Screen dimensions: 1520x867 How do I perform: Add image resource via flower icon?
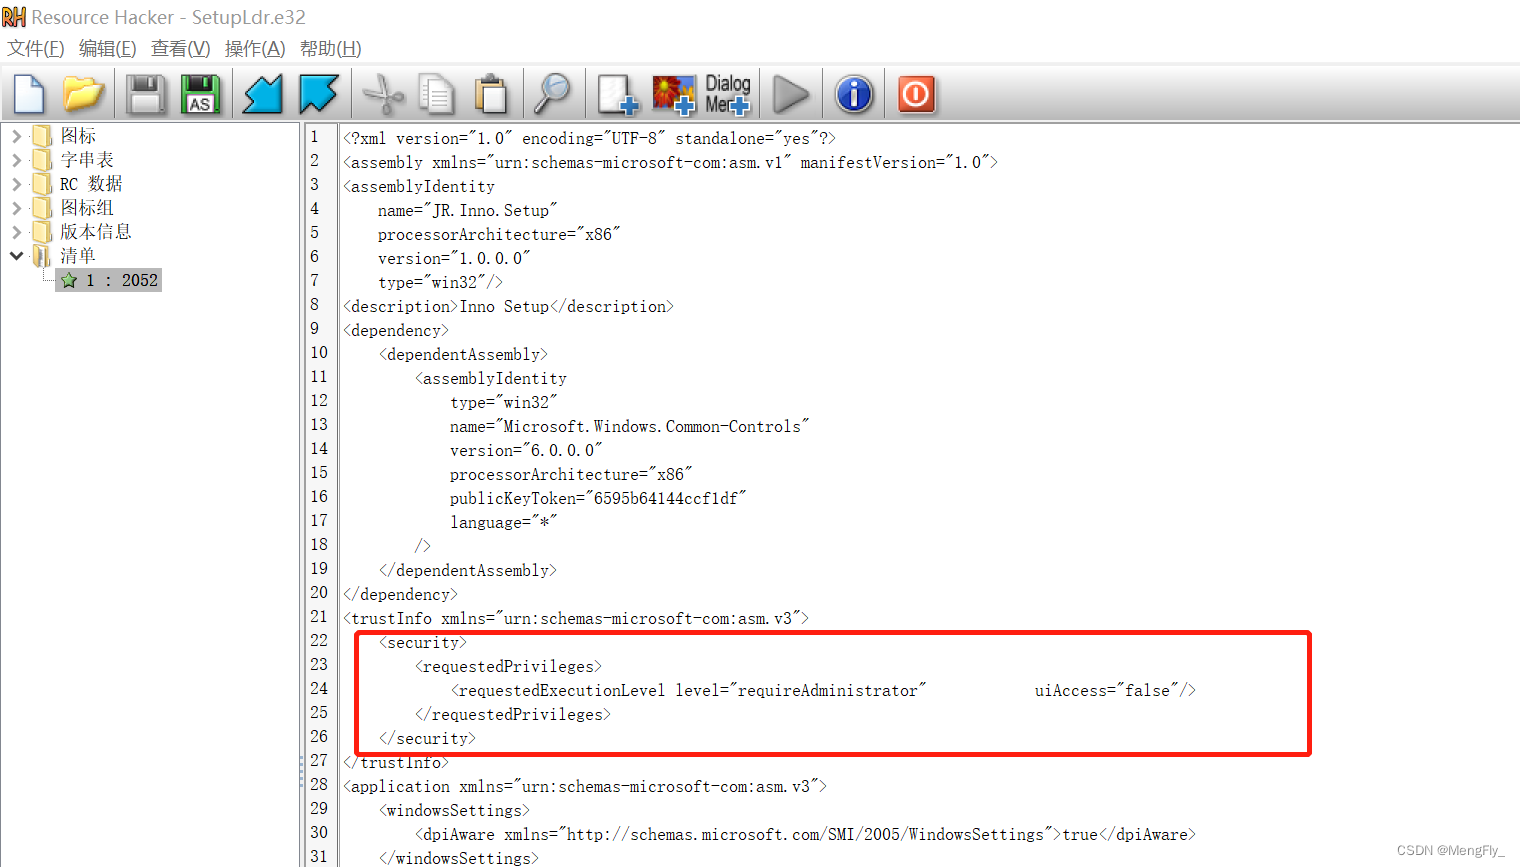673,94
